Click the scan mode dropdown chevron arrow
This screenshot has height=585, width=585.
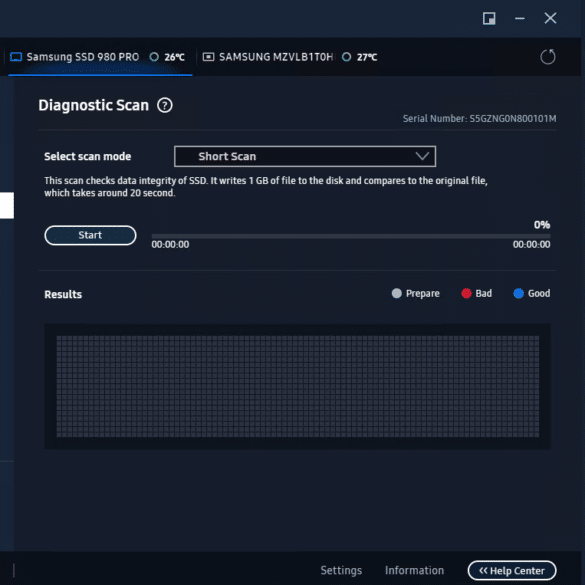pos(422,156)
